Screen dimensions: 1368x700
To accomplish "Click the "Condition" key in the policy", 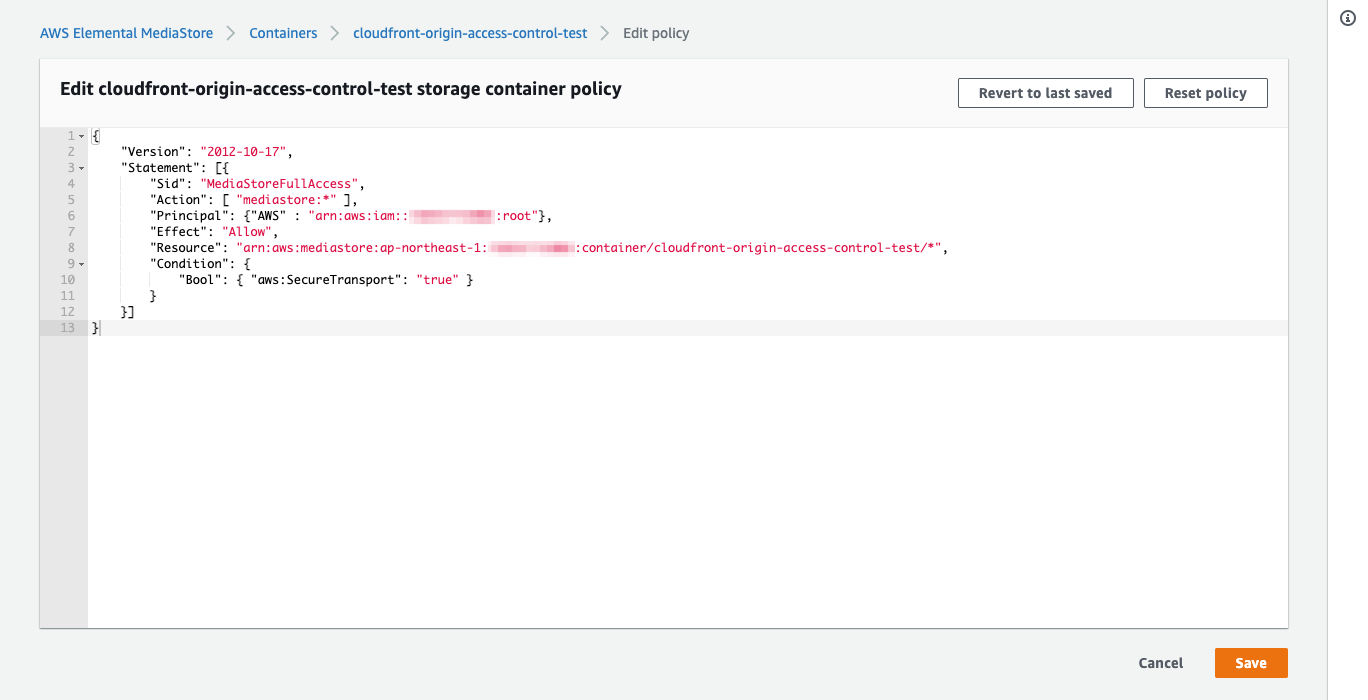I will (190, 264).
